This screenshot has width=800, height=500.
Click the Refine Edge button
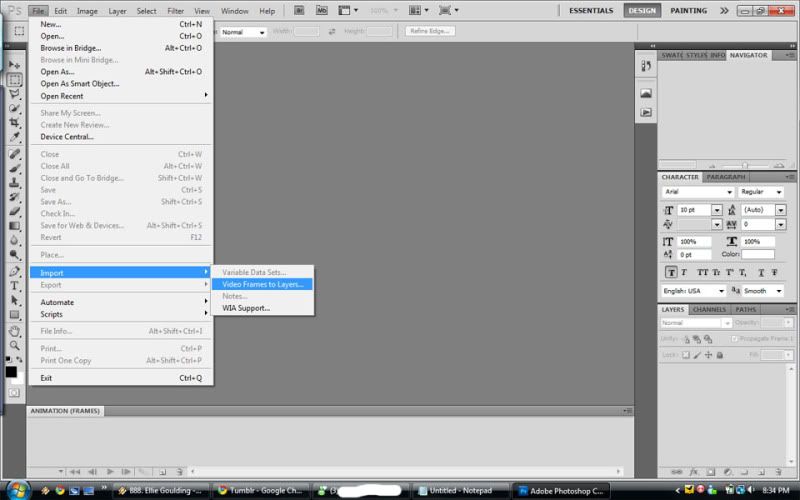430,31
